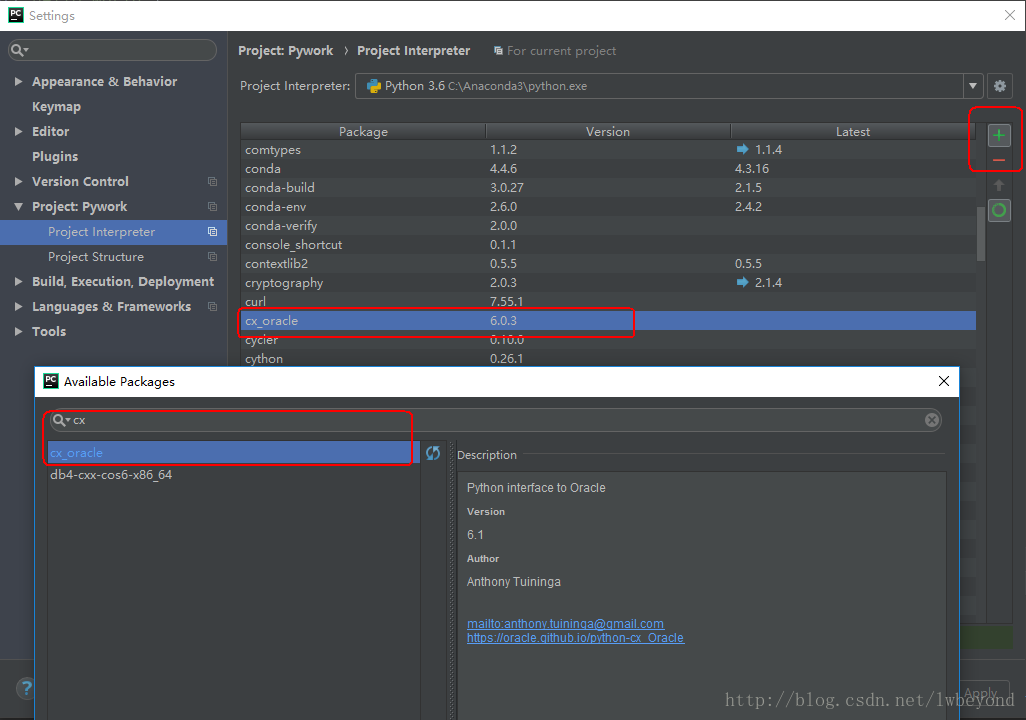Open the anthony.tuininga mailto link
The height and width of the screenshot is (720, 1026).
pyautogui.click(x=565, y=624)
